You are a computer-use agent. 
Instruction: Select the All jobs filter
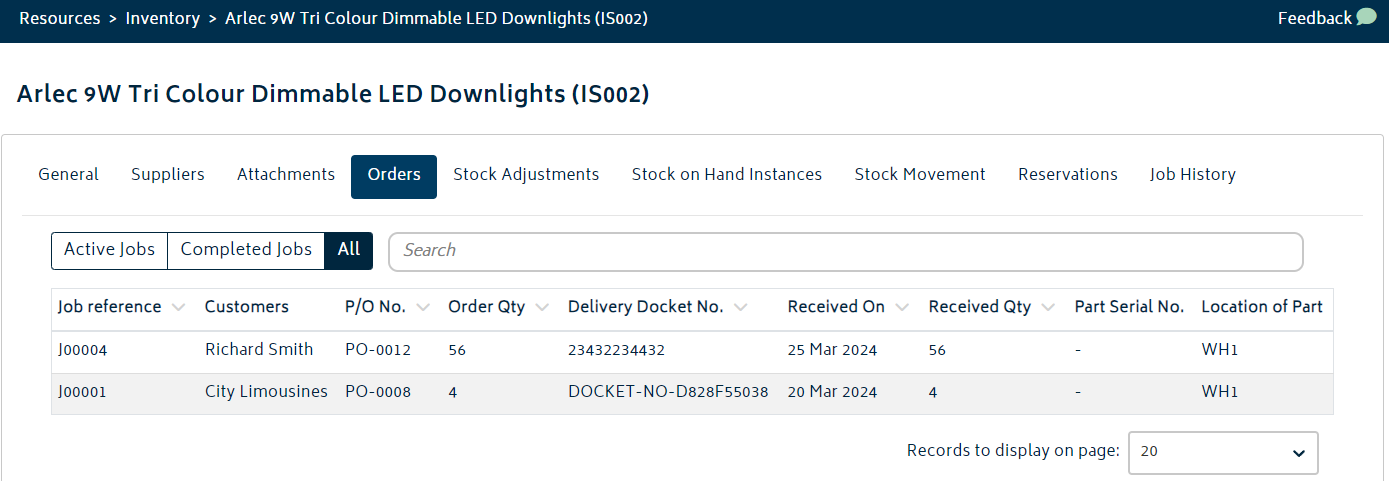coord(349,250)
